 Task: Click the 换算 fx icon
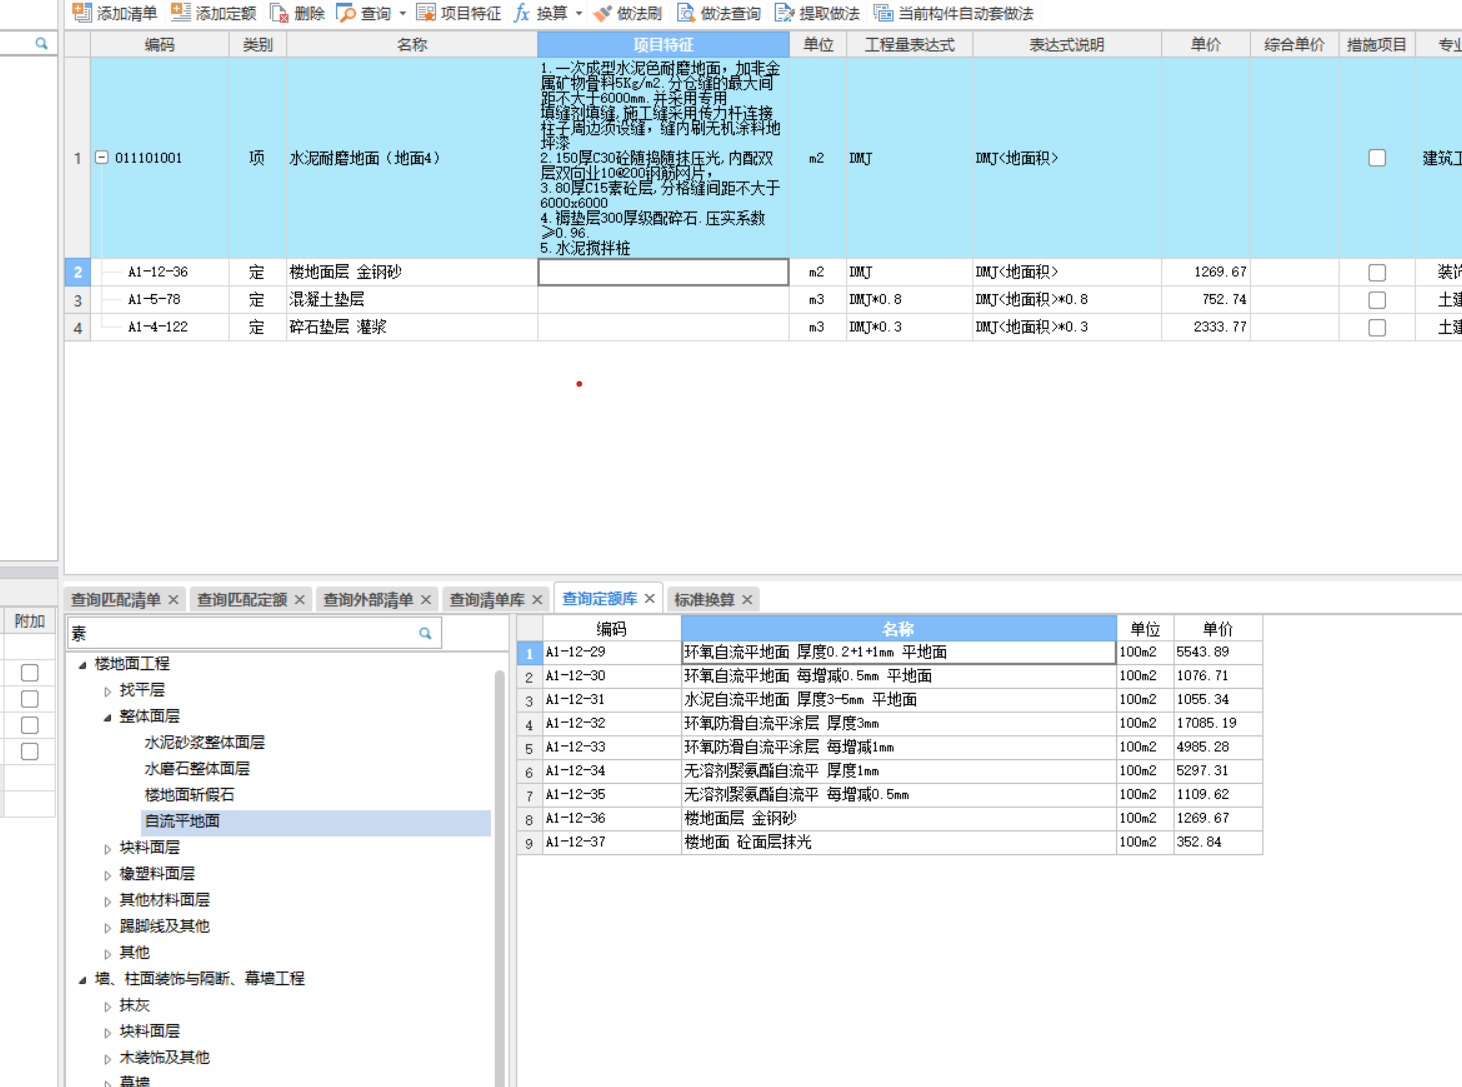(x=521, y=13)
